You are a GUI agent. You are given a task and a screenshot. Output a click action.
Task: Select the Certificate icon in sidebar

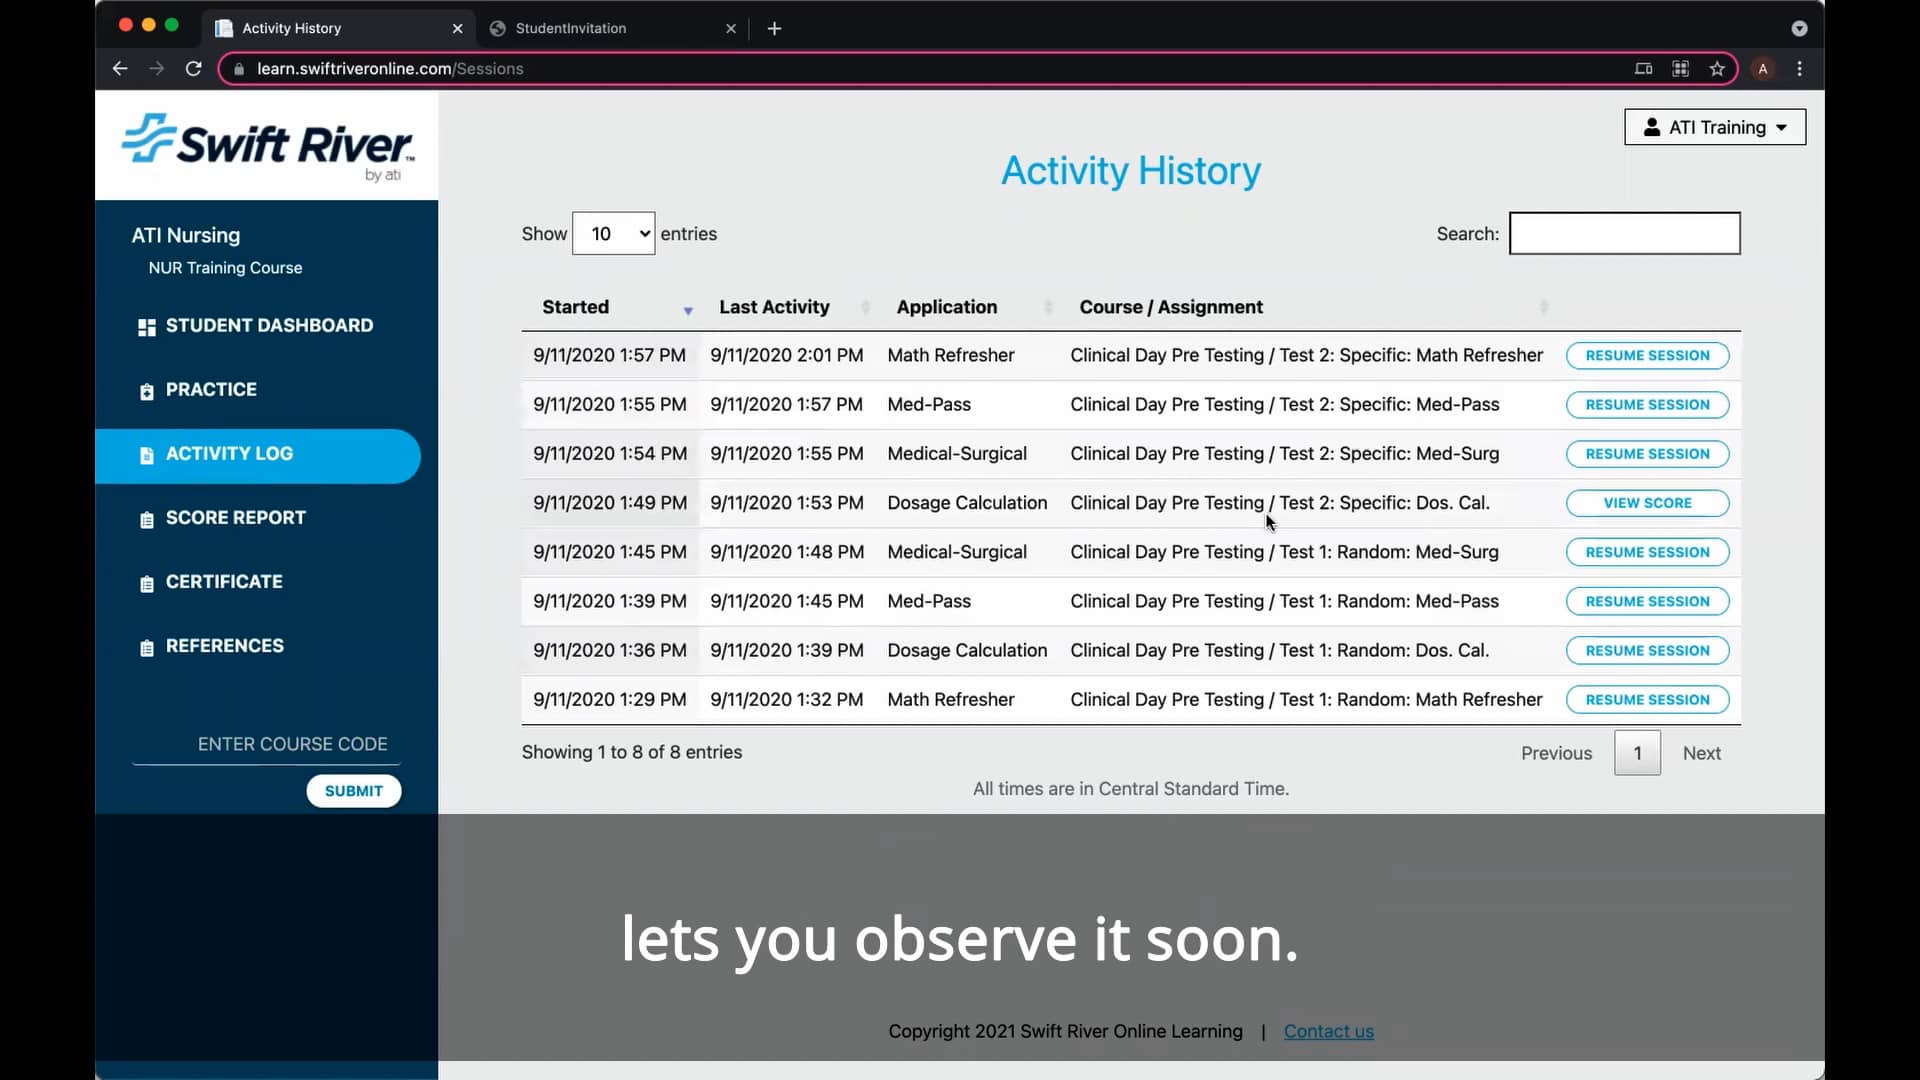coord(147,582)
